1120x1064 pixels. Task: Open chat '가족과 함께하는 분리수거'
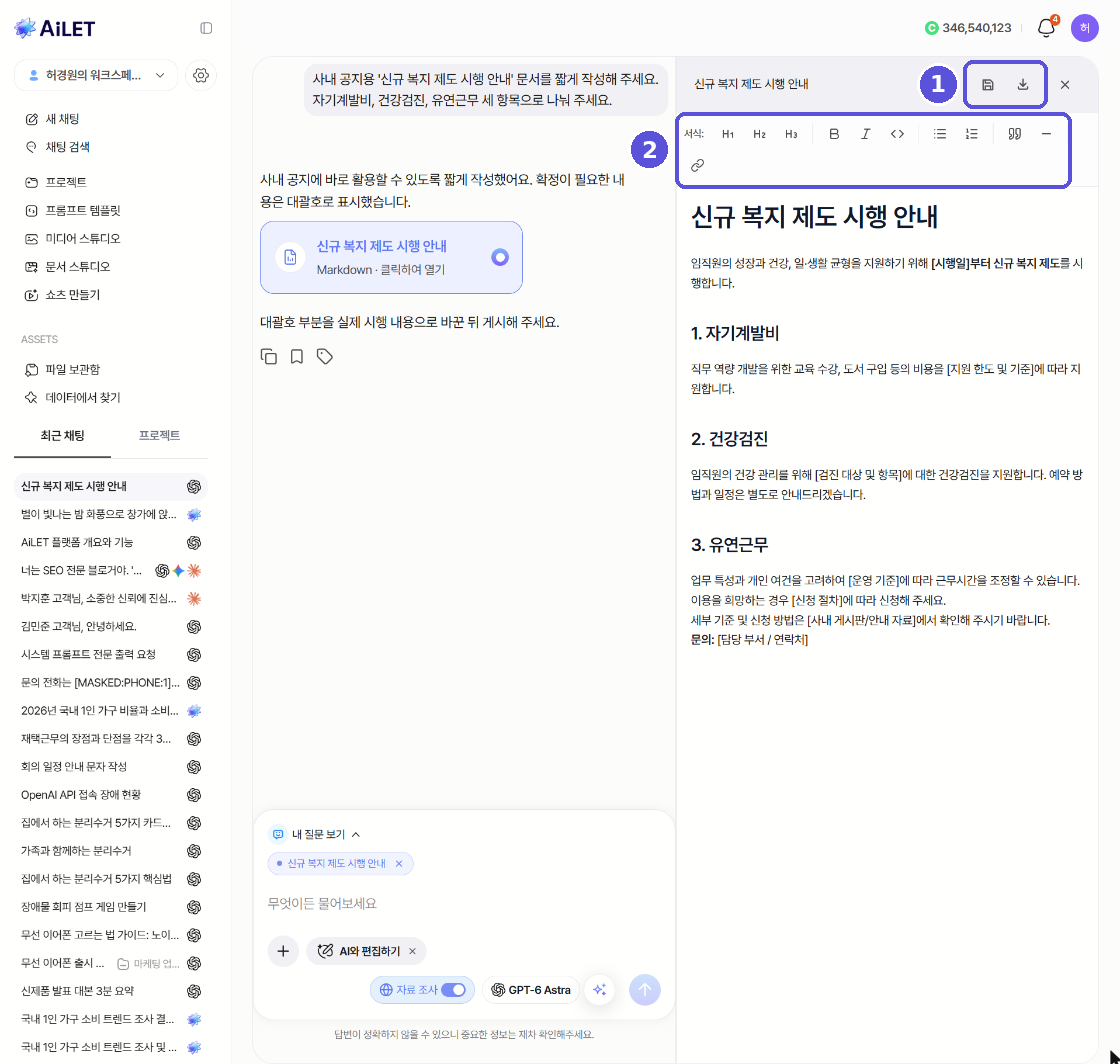point(111,850)
